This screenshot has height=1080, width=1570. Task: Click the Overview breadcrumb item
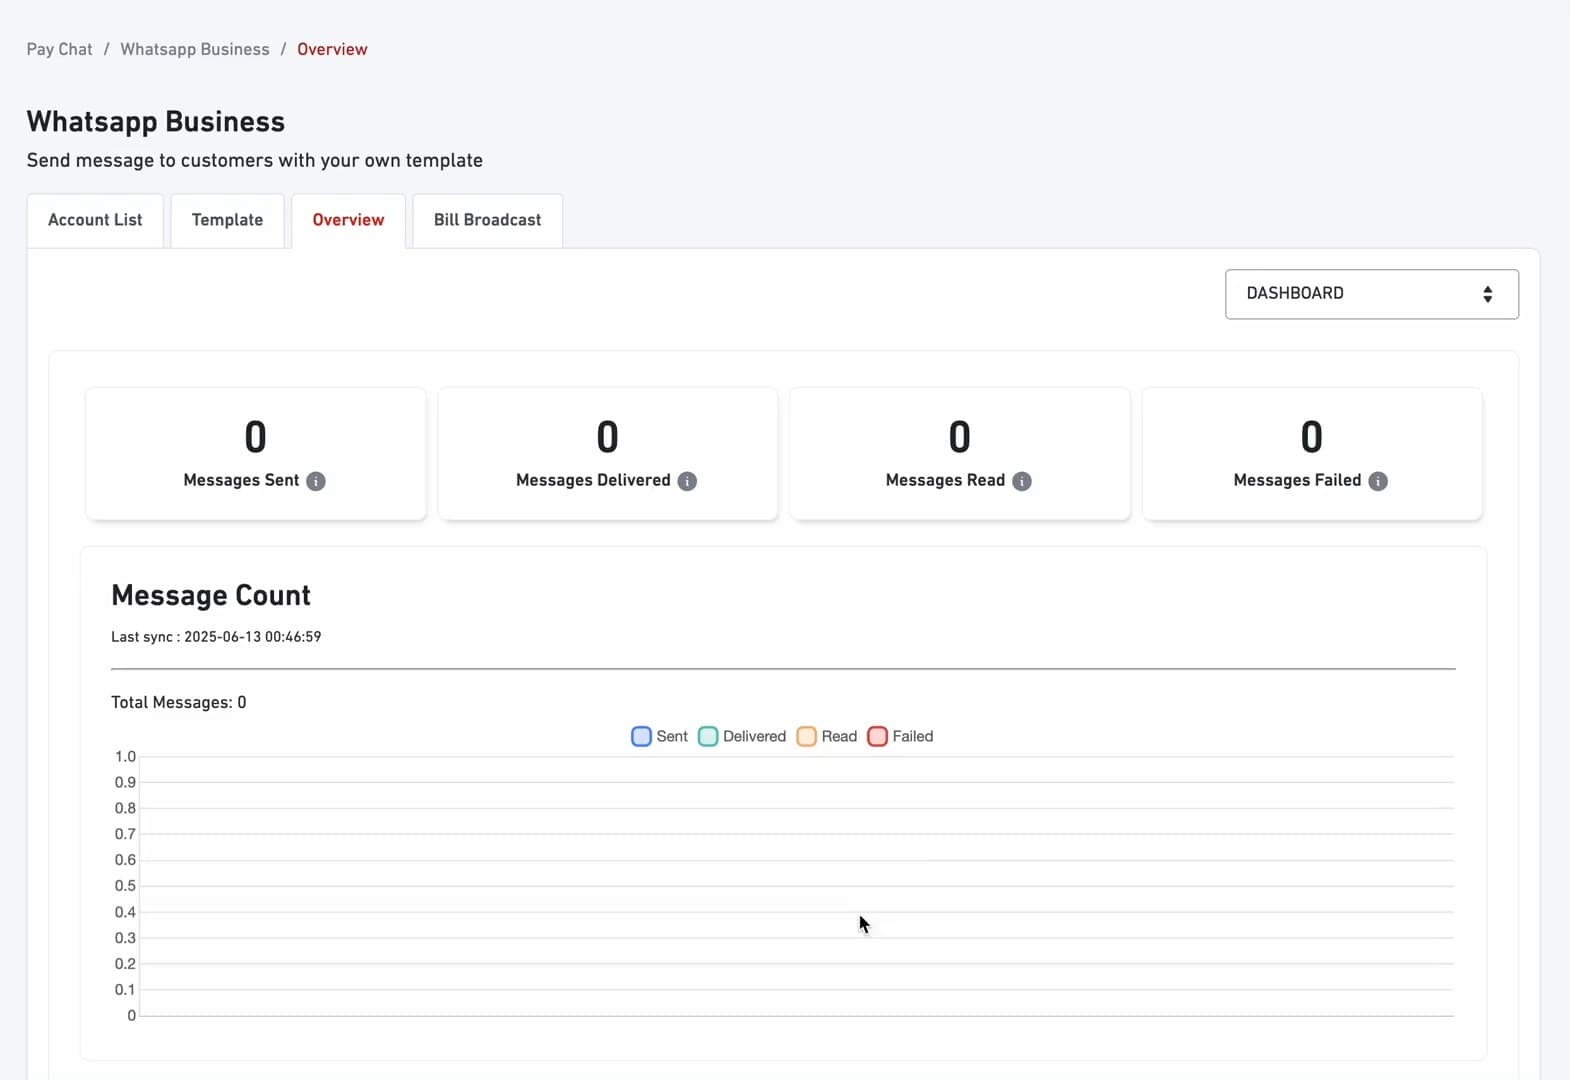click(x=332, y=49)
